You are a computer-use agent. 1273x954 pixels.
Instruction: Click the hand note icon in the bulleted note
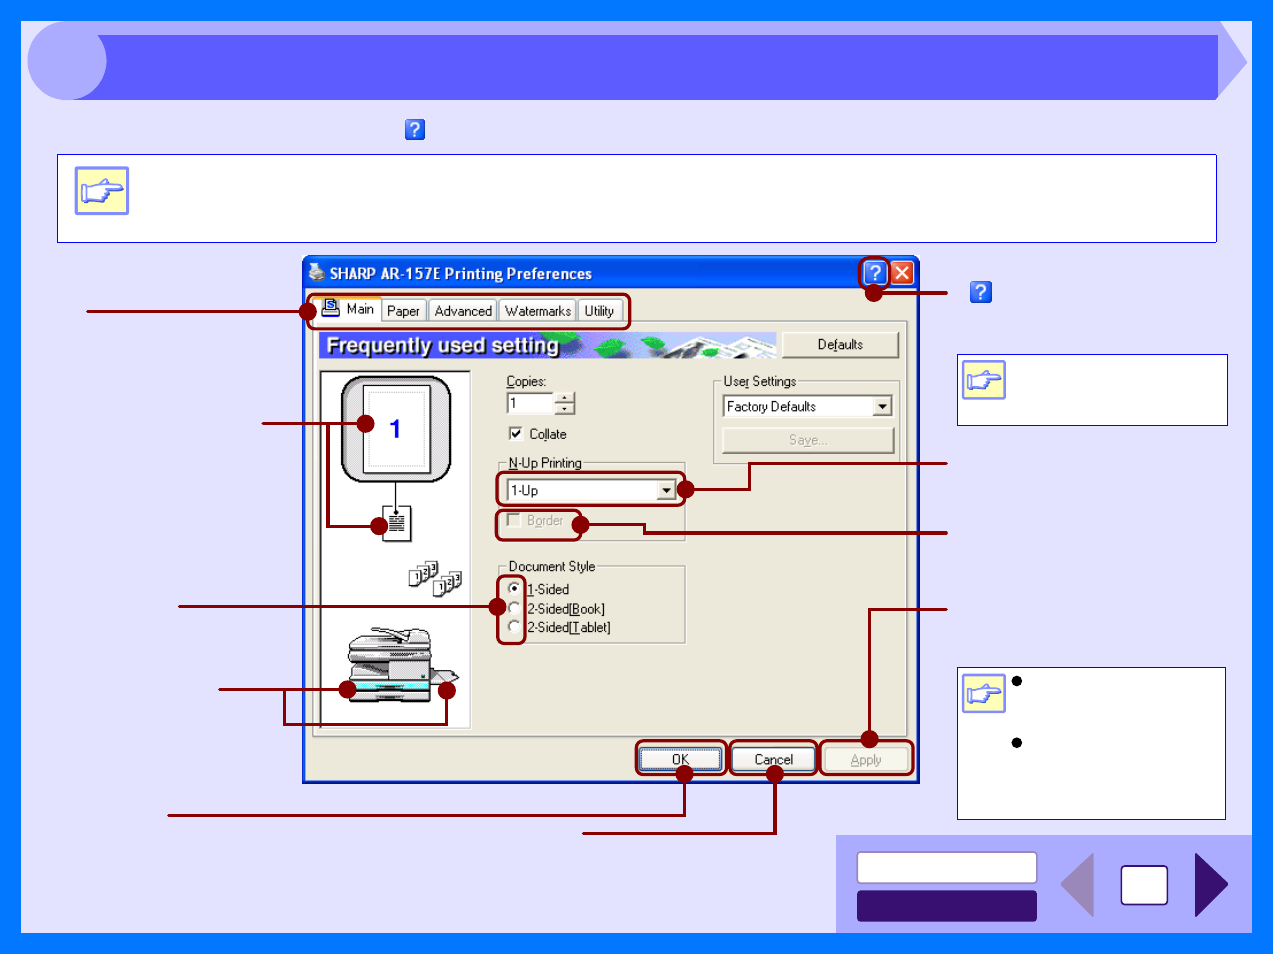tap(984, 693)
